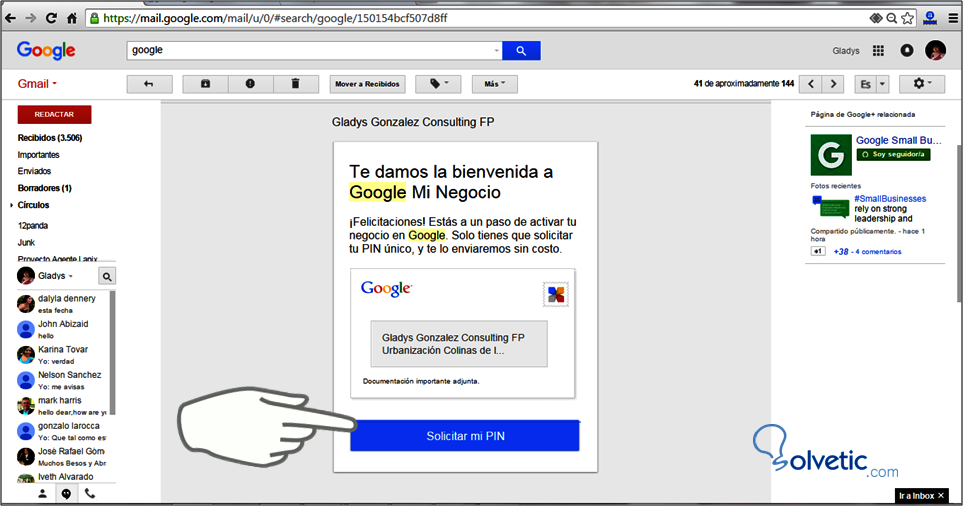Image resolution: width=963 pixels, height=506 pixels.
Task: Open chat with Karina Tovar
Action: pos(61,354)
